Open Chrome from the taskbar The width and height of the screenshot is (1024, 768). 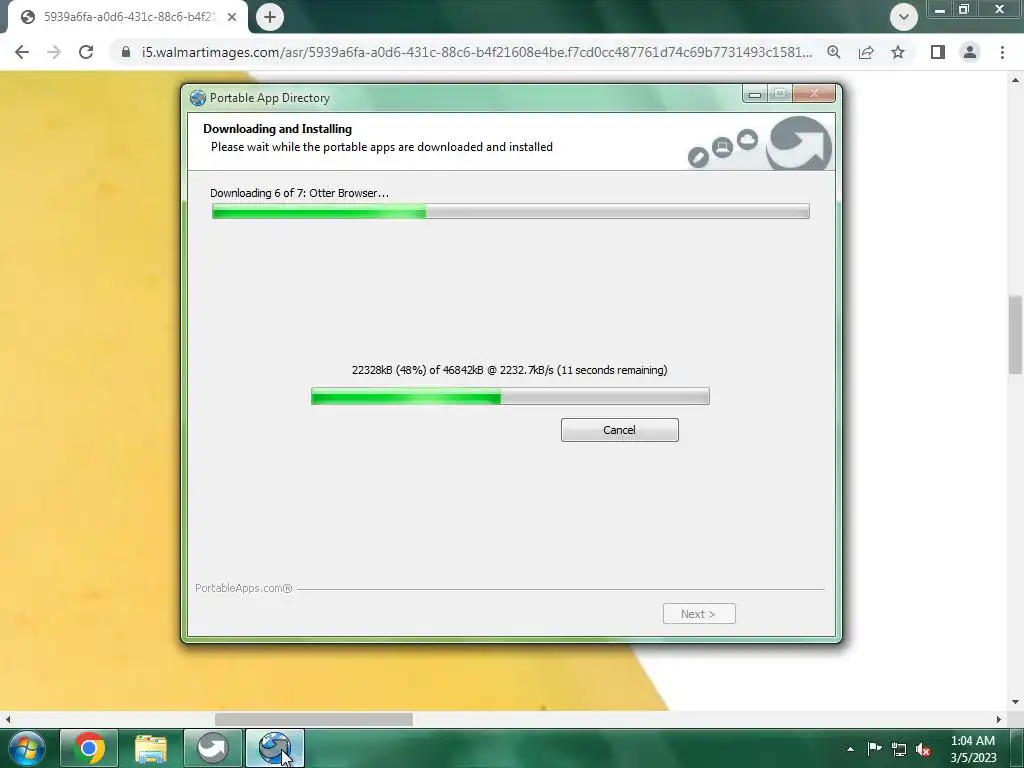(x=89, y=748)
